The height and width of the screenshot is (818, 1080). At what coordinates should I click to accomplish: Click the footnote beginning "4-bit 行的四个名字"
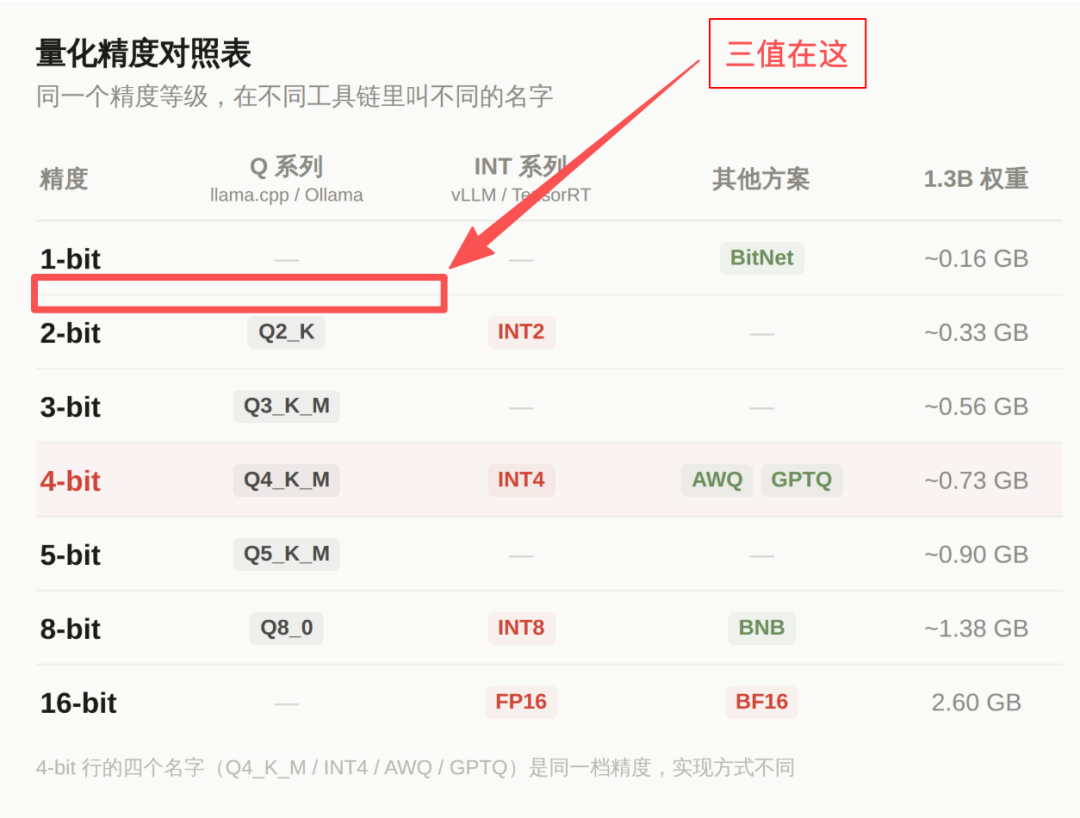click(x=415, y=767)
